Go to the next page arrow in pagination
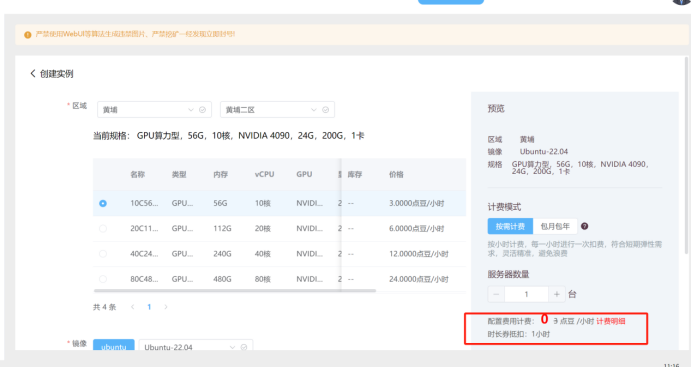Image resolution: width=692 pixels, height=367 pixels. click(166, 307)
